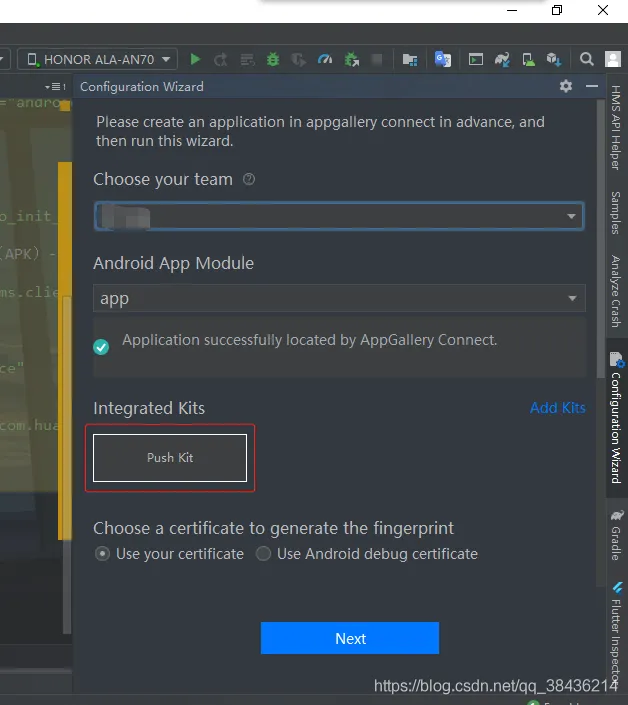628x705 pixels.
Task: Select the Push Kit tile
Action: point(170,458)
